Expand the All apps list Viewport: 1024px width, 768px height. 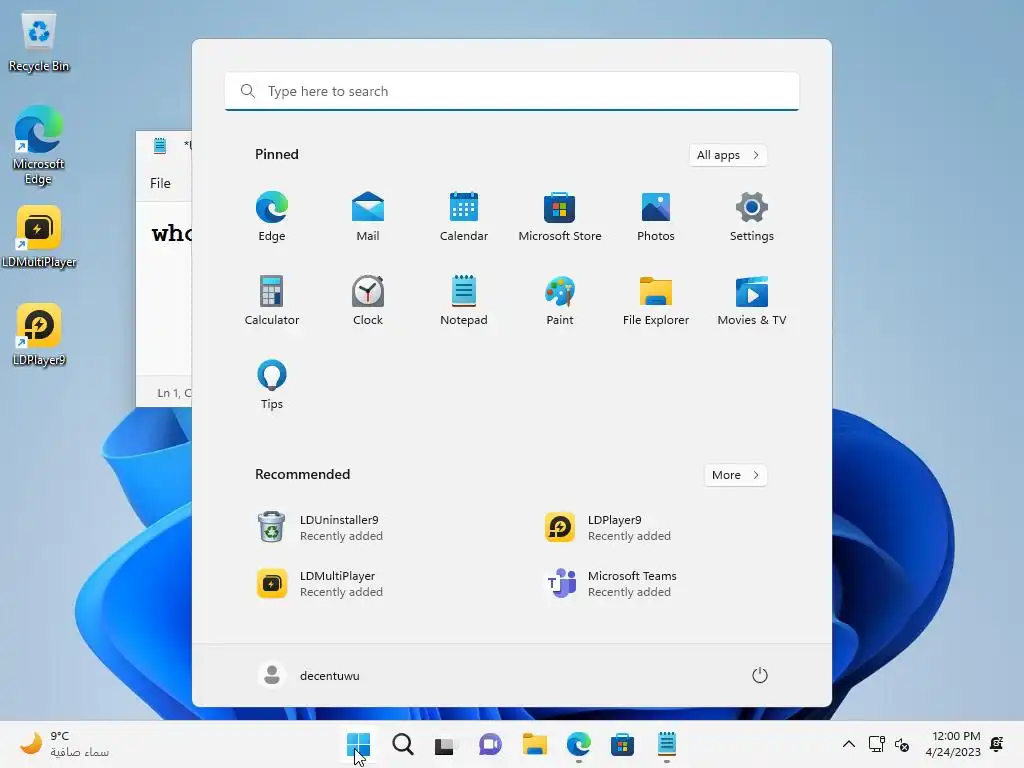[x=728, y=155]
